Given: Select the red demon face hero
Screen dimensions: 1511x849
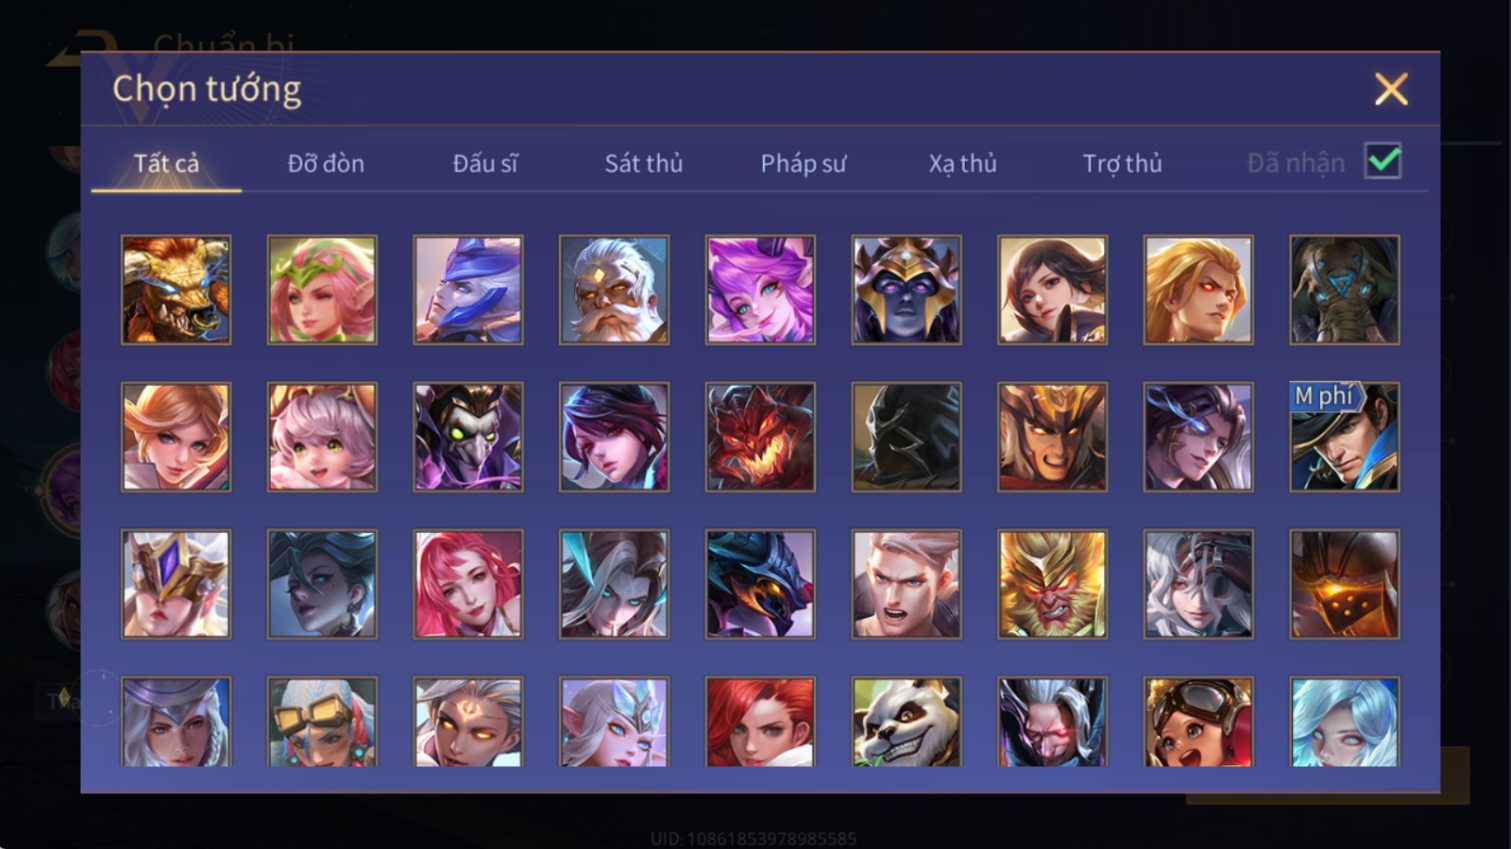Looking at the screenshot, I should pos(760,437).
